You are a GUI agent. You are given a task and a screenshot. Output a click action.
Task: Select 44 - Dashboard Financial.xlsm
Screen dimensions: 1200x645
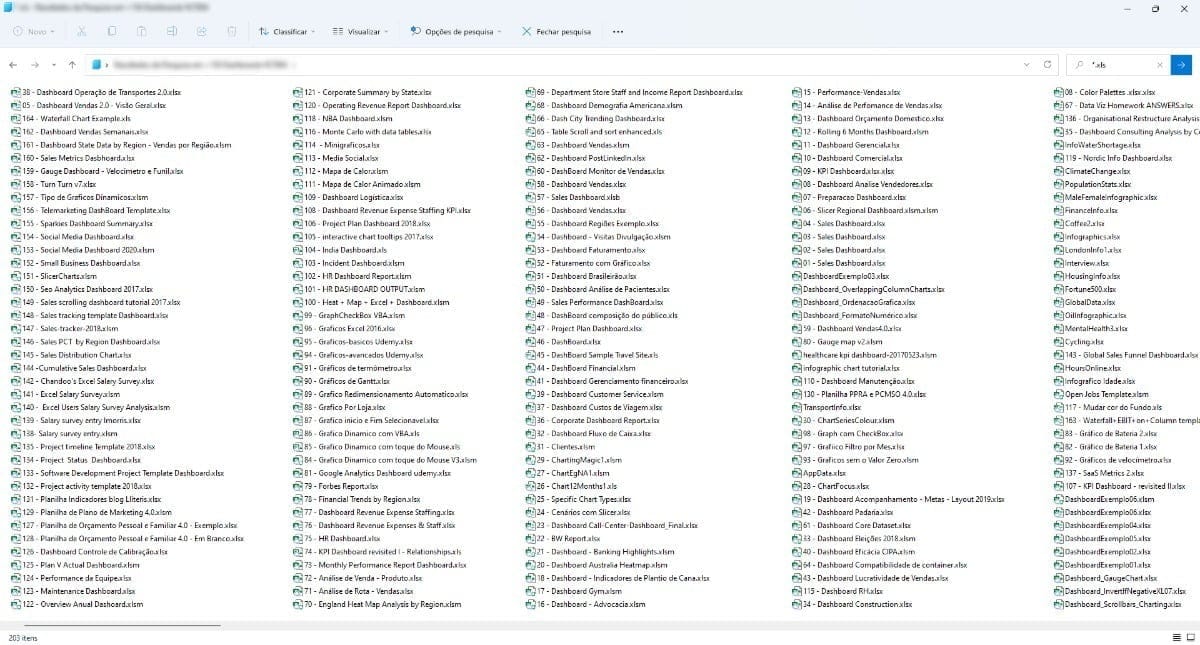581,368
